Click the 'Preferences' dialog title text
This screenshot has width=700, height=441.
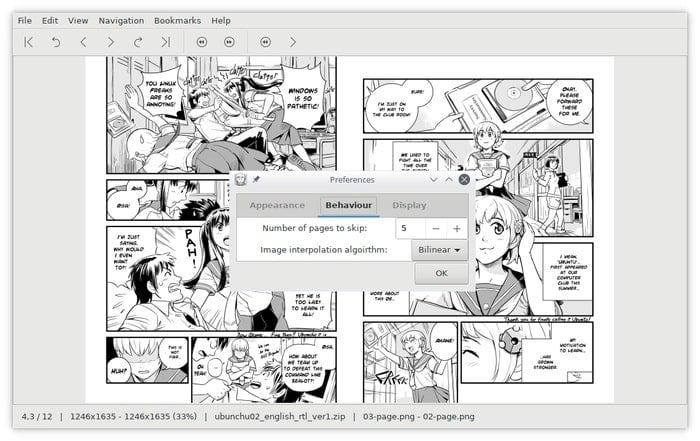[x=352, y=179]
